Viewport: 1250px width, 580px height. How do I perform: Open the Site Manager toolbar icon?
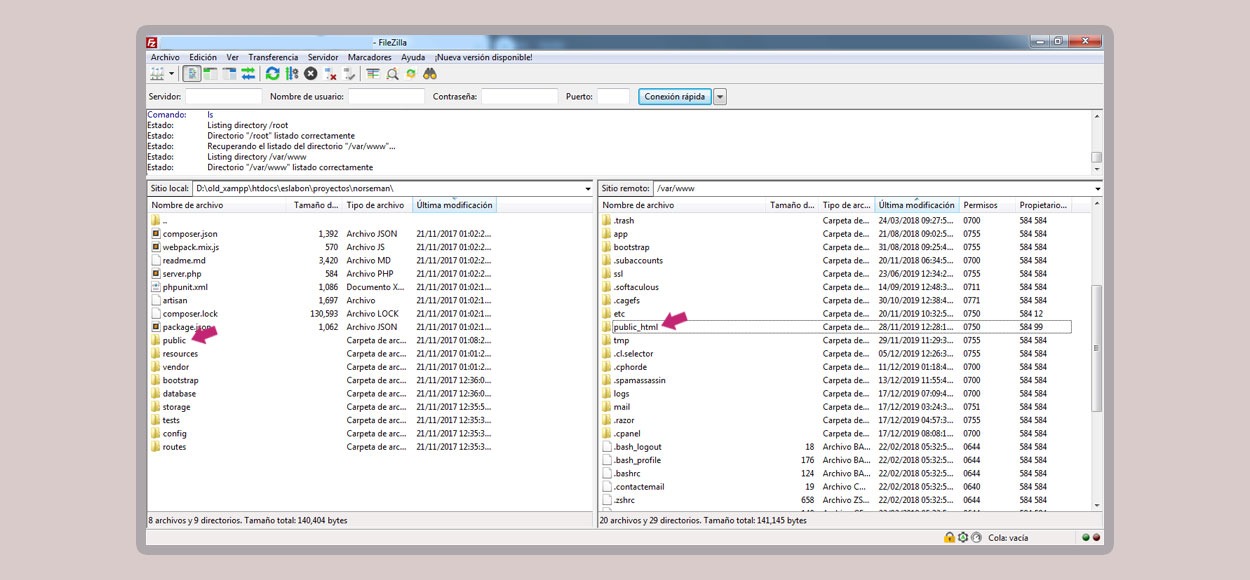coord(157,73)
